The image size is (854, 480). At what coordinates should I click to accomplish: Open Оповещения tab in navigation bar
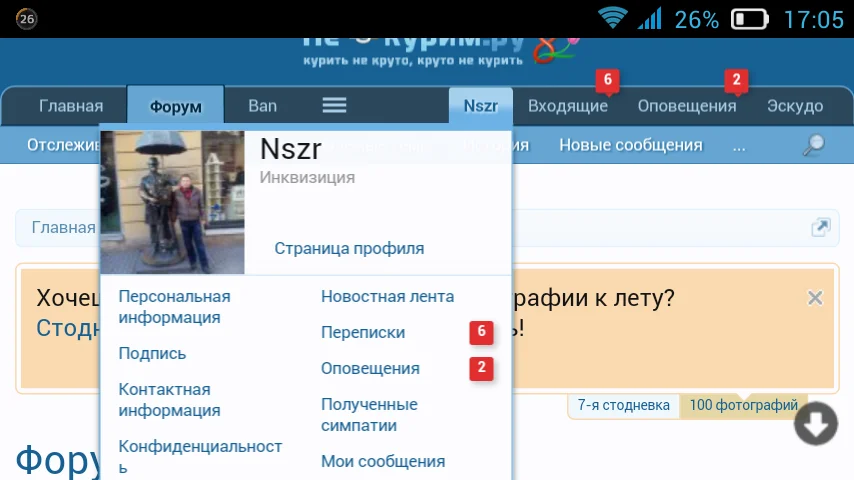tap(687, 106)
